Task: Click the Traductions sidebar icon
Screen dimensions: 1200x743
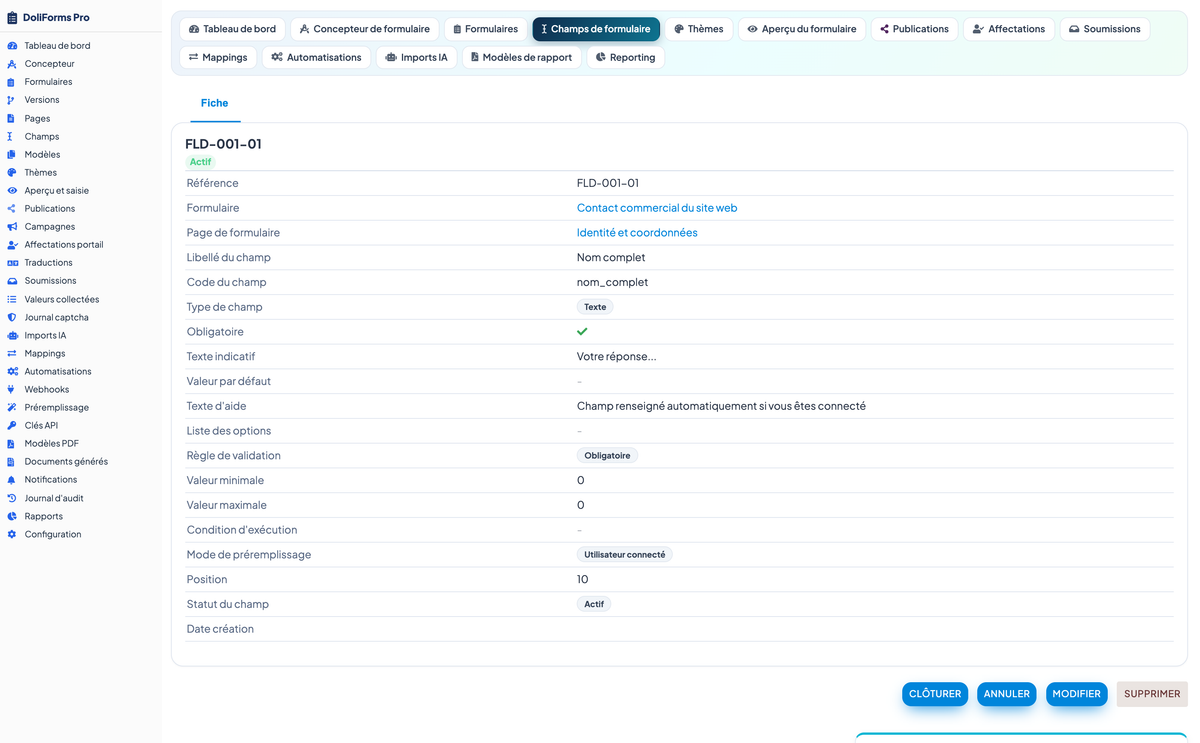Action: pyautogui.click(x=12, y=263)
